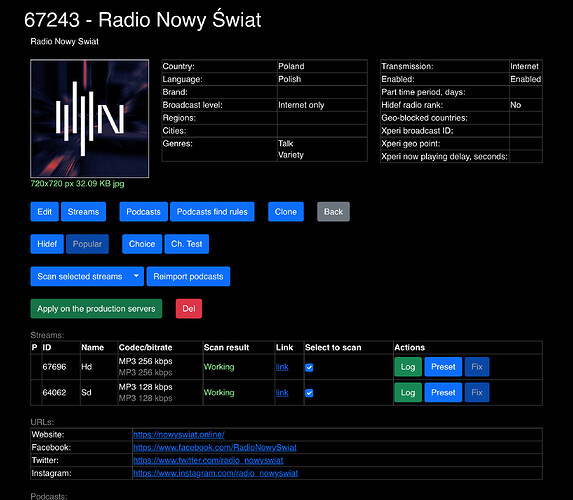Uncheck the scan checkbox for stream 64062
The height and width of the screenshot is (500, 573).
pos(309,393)
